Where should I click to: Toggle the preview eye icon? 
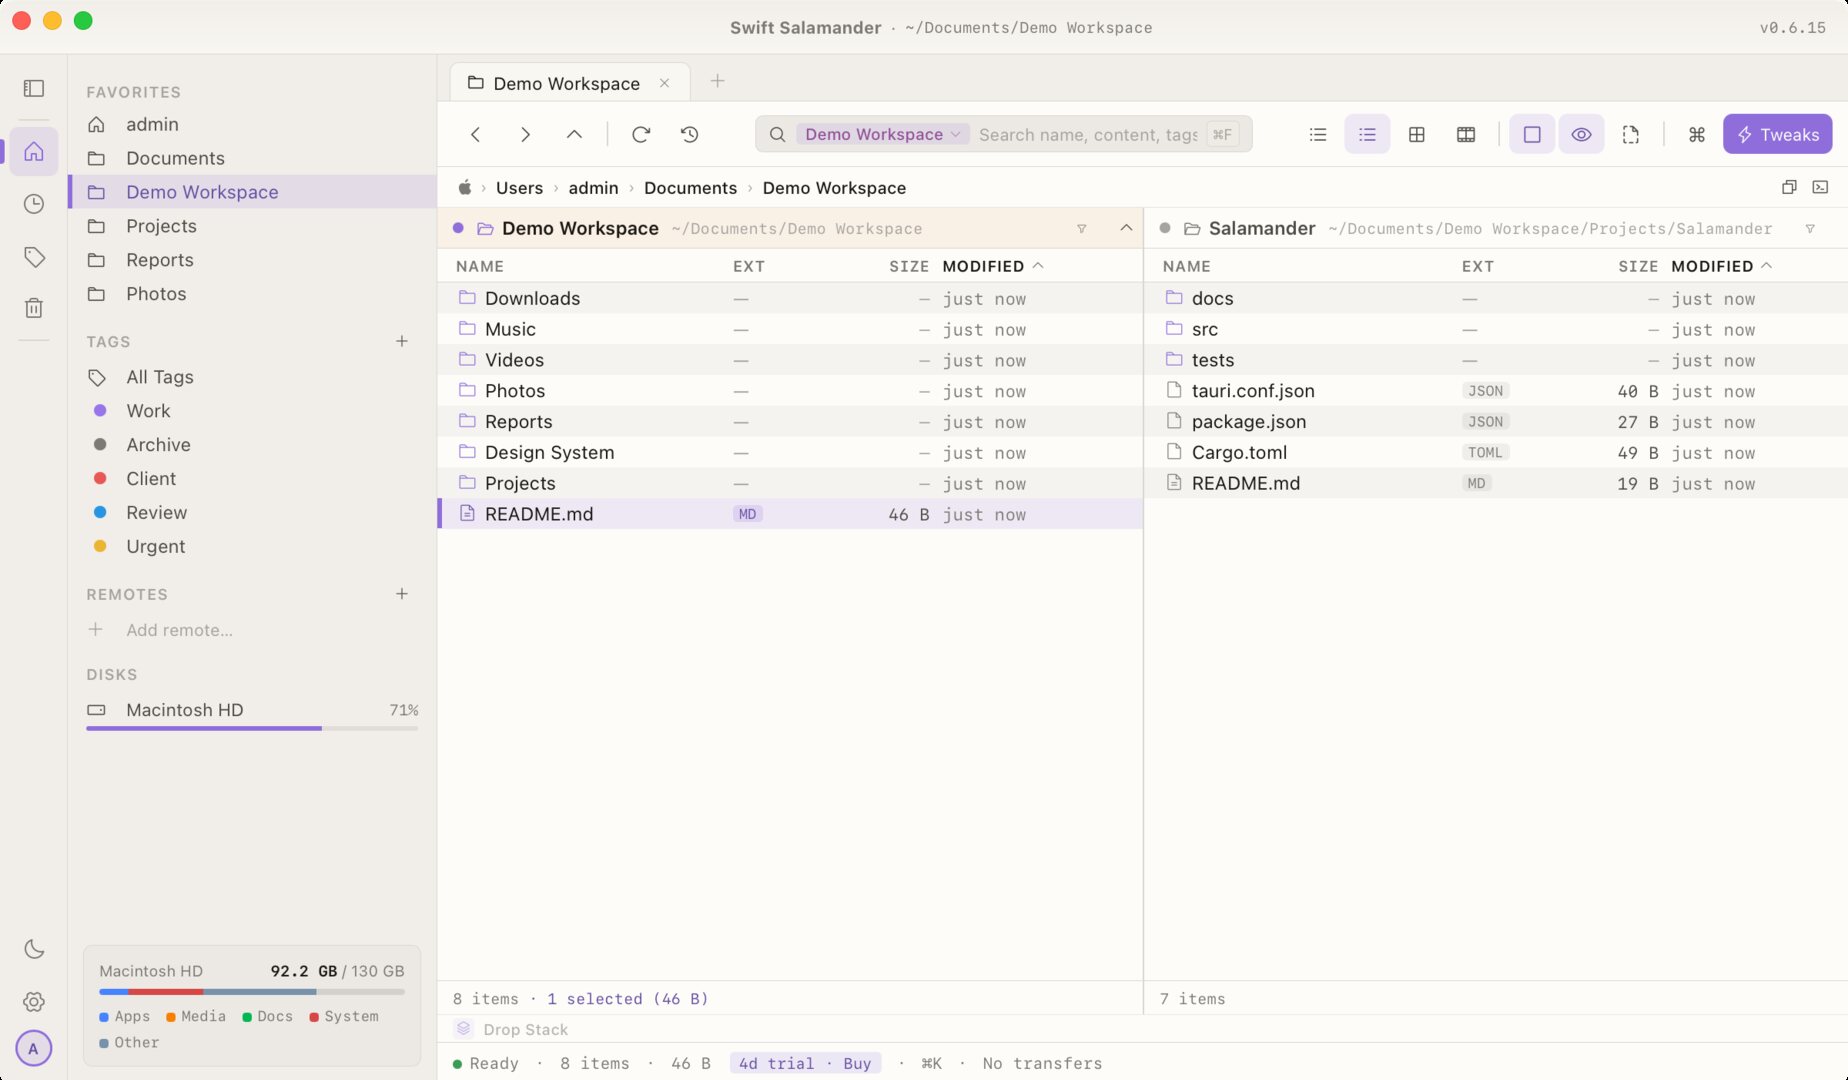tap(1581, 134)
